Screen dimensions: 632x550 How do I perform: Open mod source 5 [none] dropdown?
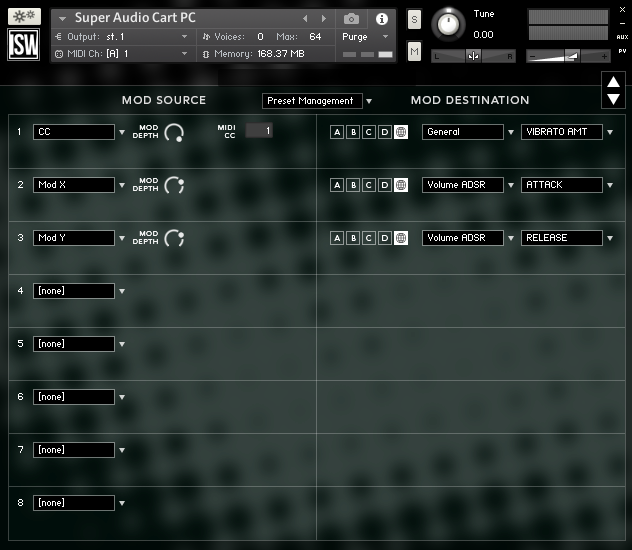click(x=74, y=344)
